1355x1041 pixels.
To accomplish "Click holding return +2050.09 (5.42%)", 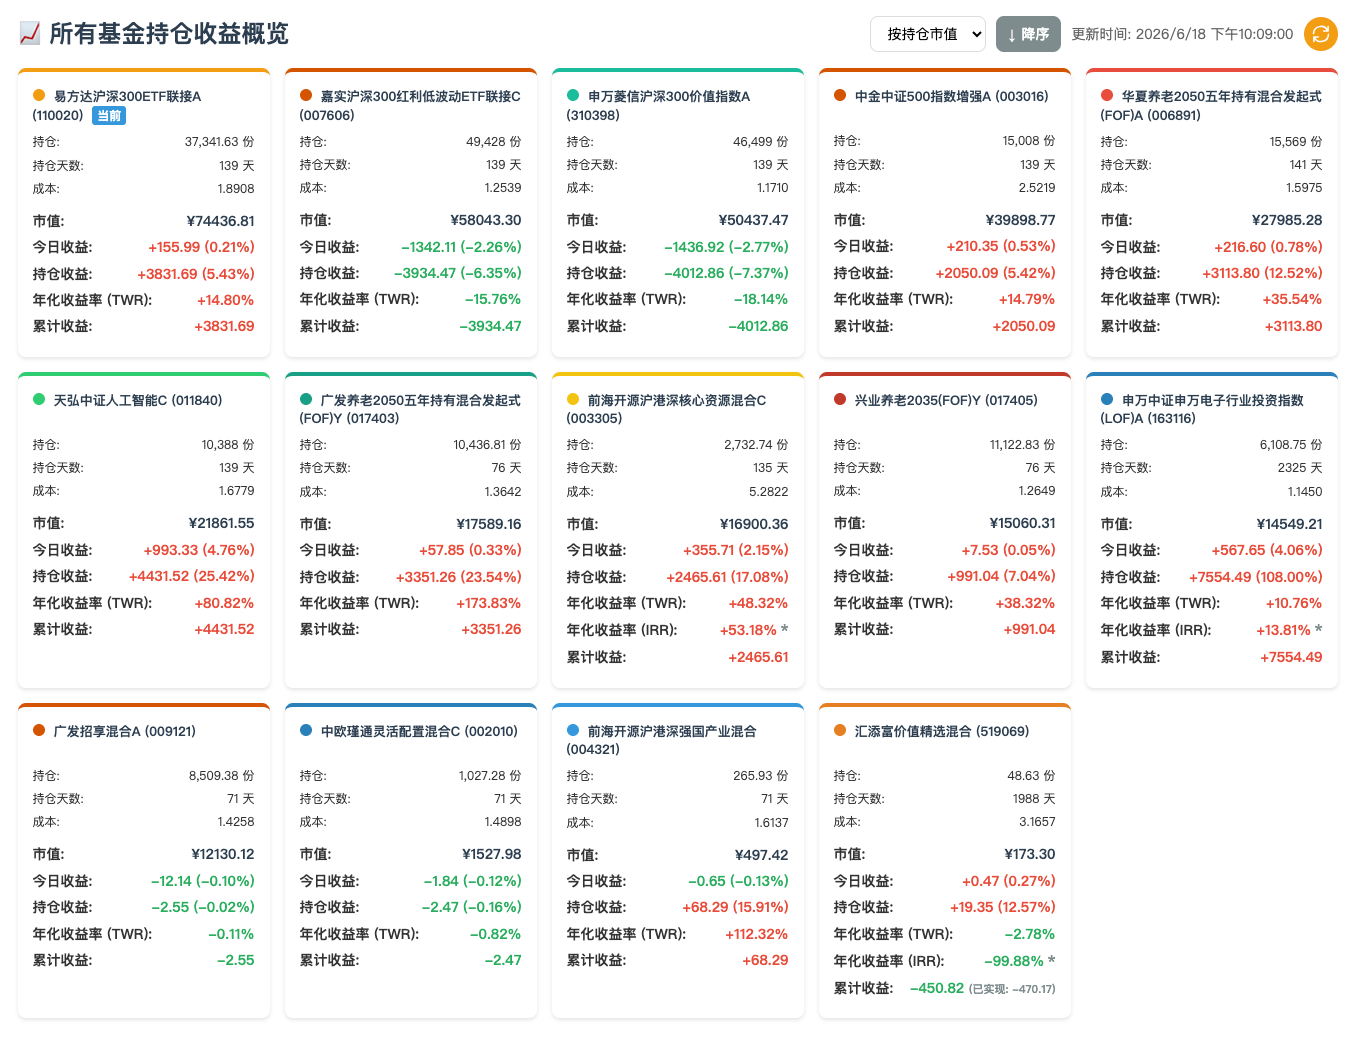I will pos(996,273).
